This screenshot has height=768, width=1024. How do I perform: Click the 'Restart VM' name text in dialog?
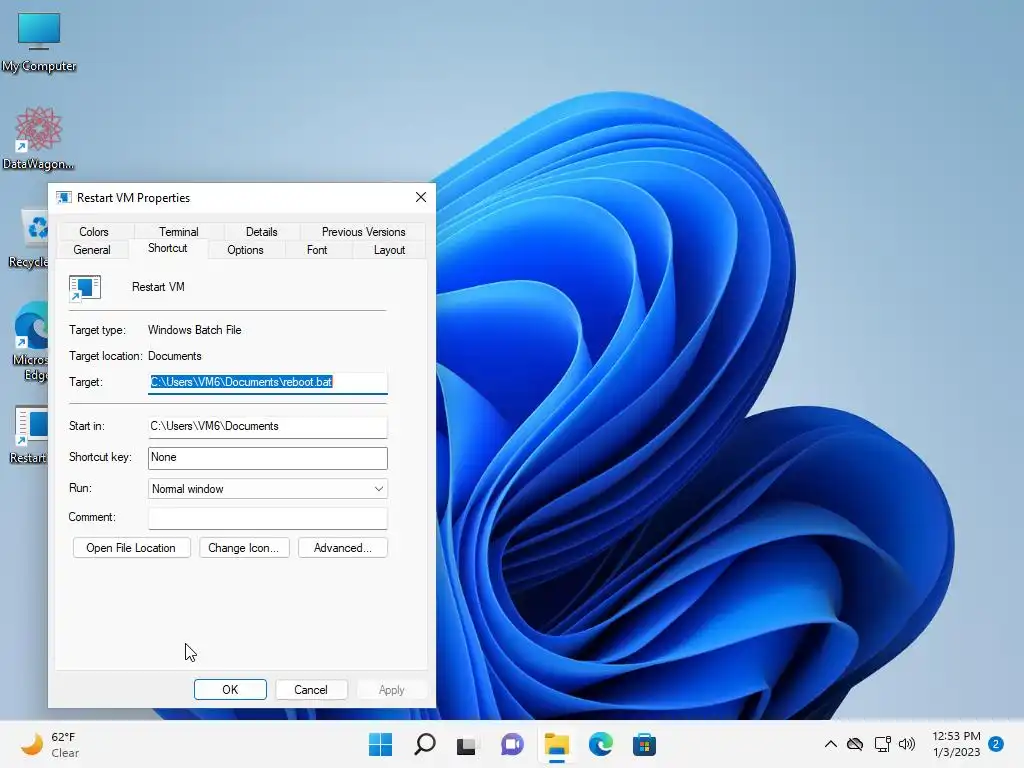[158, 287]
